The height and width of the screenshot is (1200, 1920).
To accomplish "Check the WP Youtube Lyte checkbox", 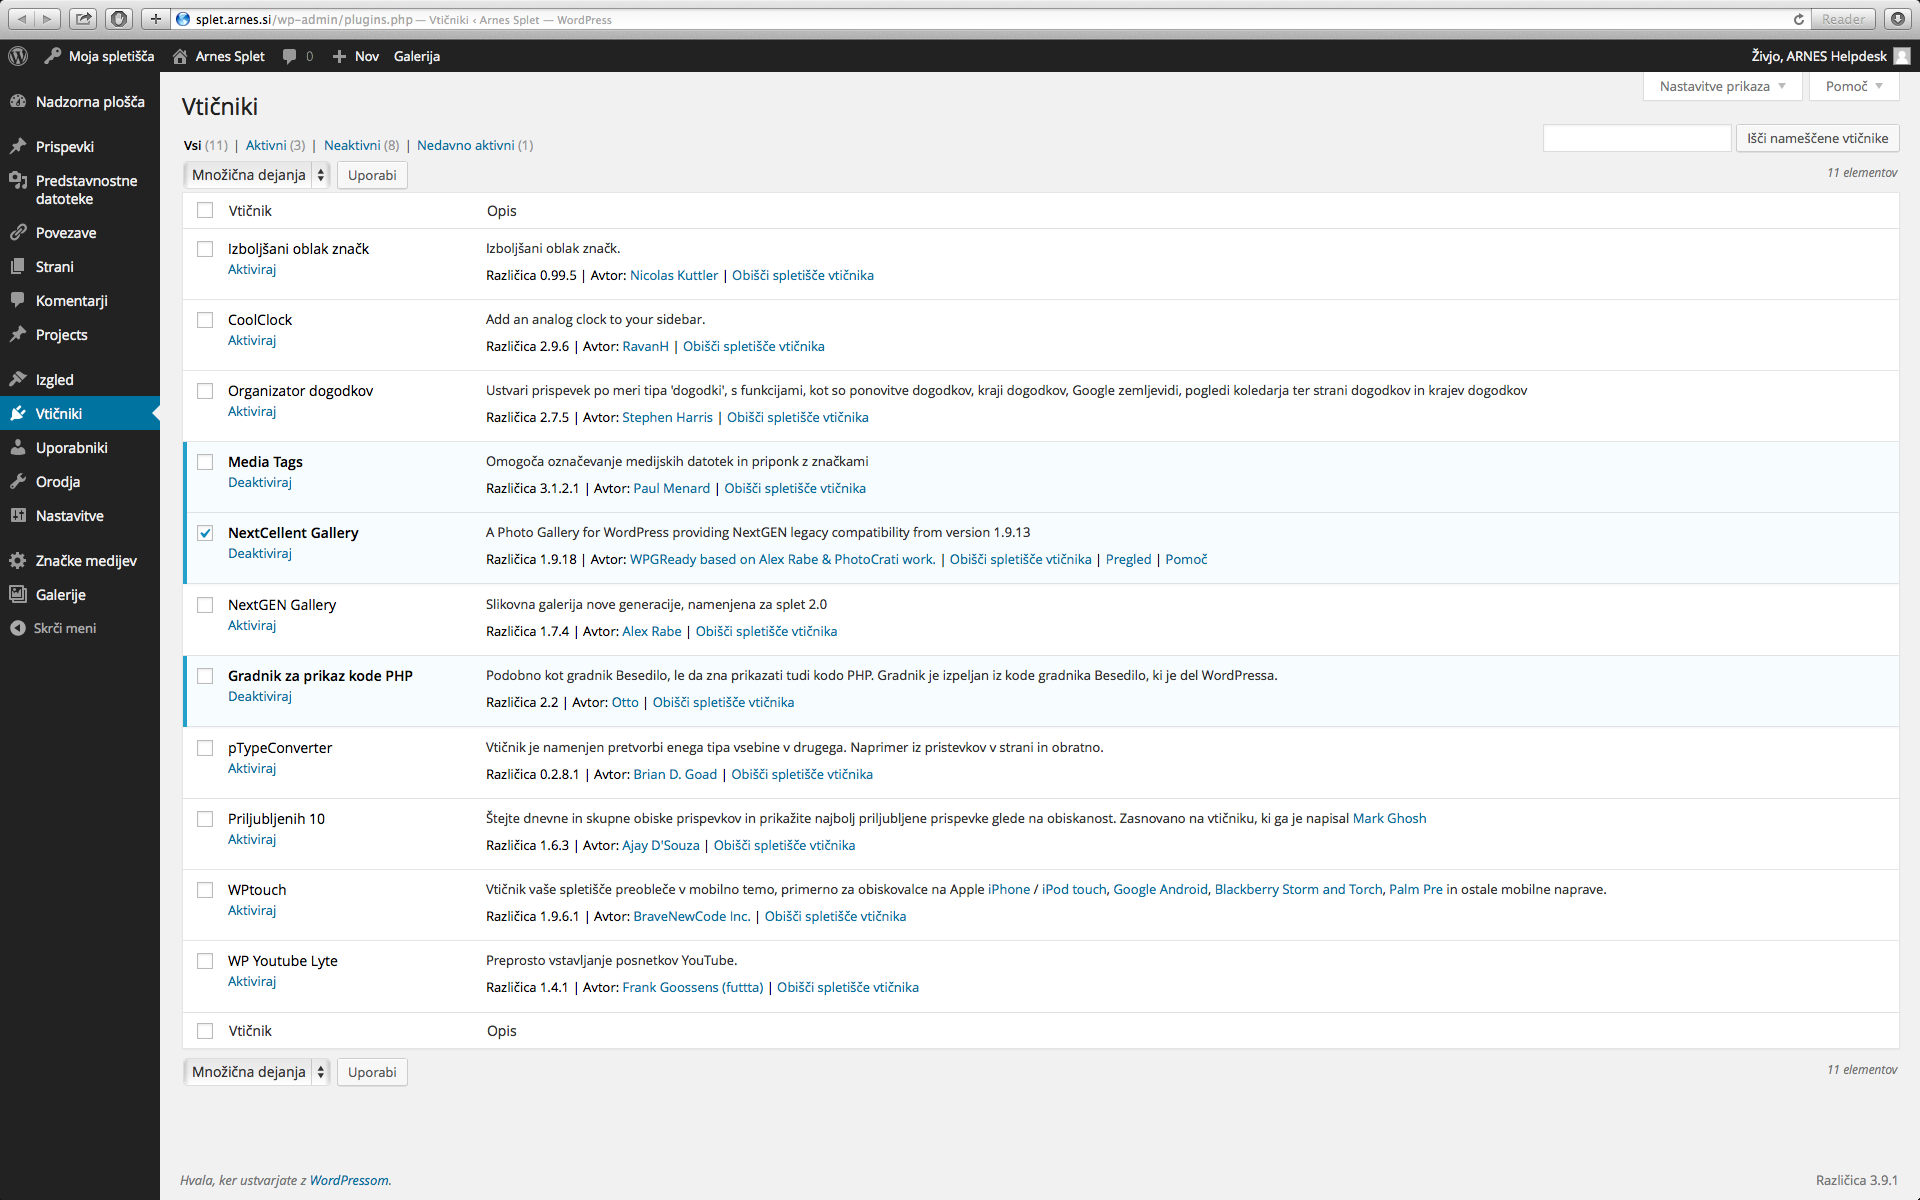I will click(x=205, y=961).
